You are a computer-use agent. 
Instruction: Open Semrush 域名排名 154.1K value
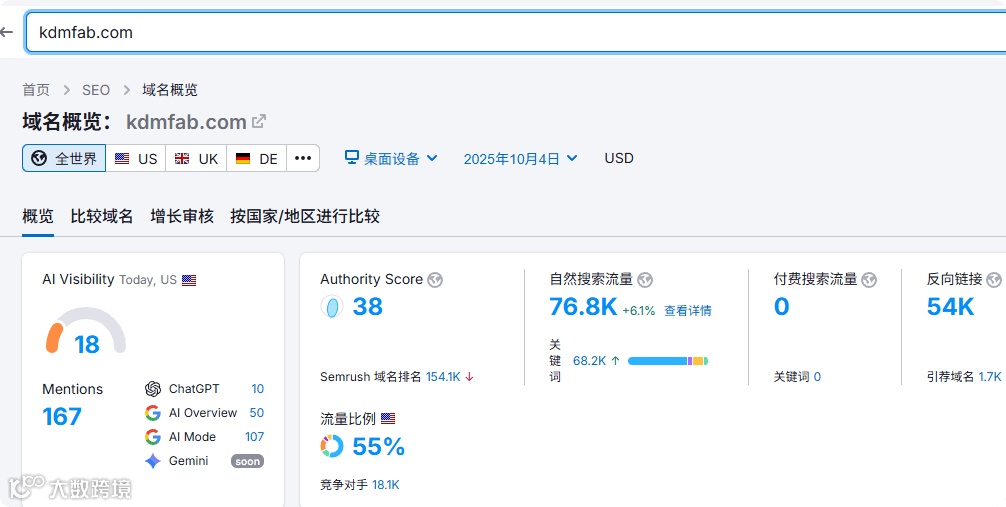coord(443,377)
